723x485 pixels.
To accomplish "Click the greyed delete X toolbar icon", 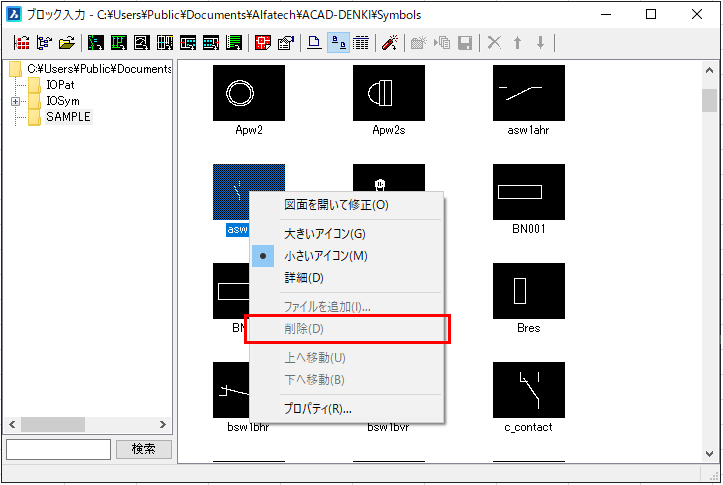I will click(x=494, y=43).
